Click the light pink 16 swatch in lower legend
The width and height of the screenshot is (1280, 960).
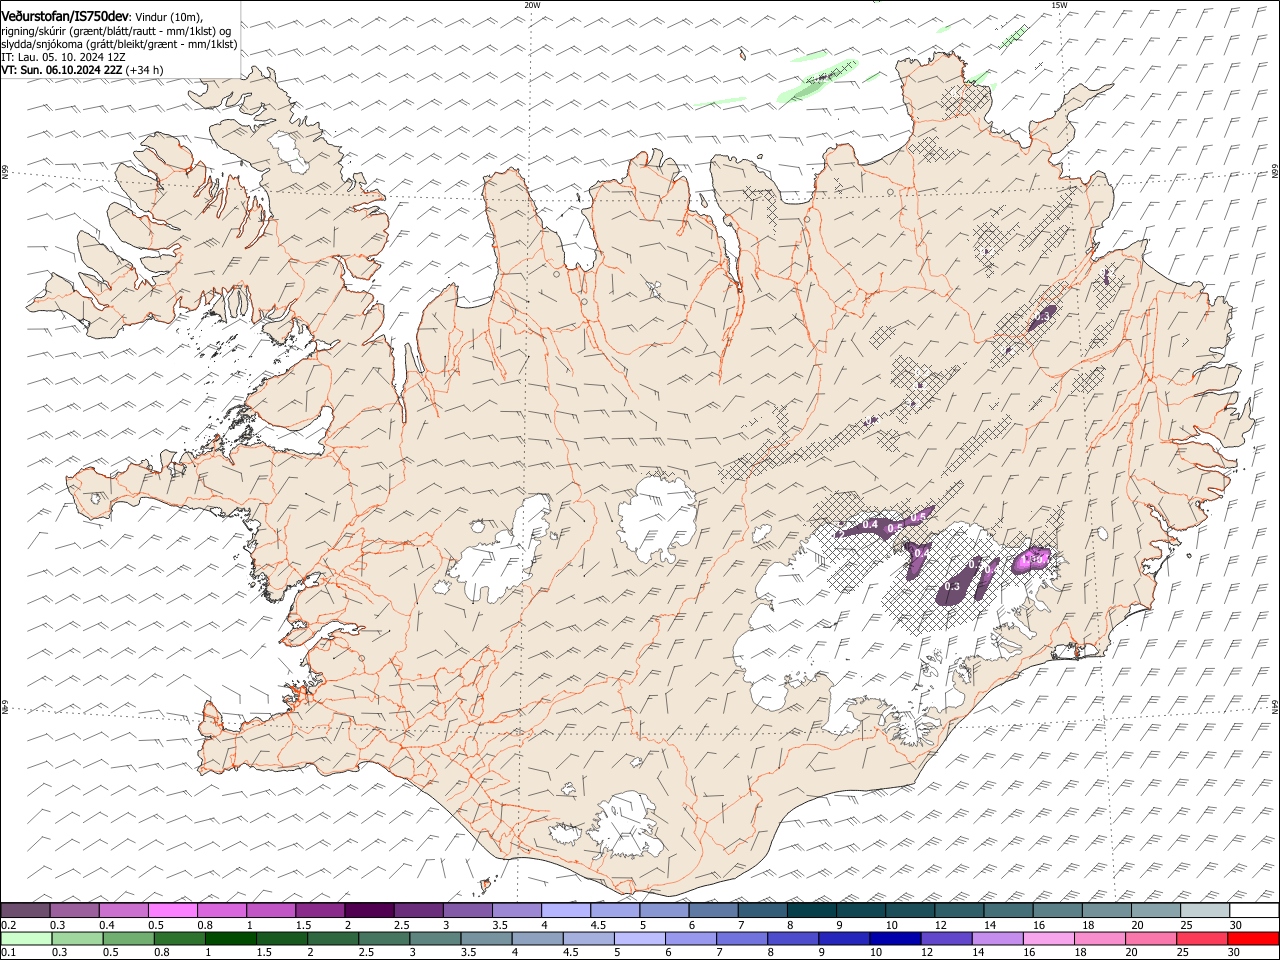(x=1049, y=938)
